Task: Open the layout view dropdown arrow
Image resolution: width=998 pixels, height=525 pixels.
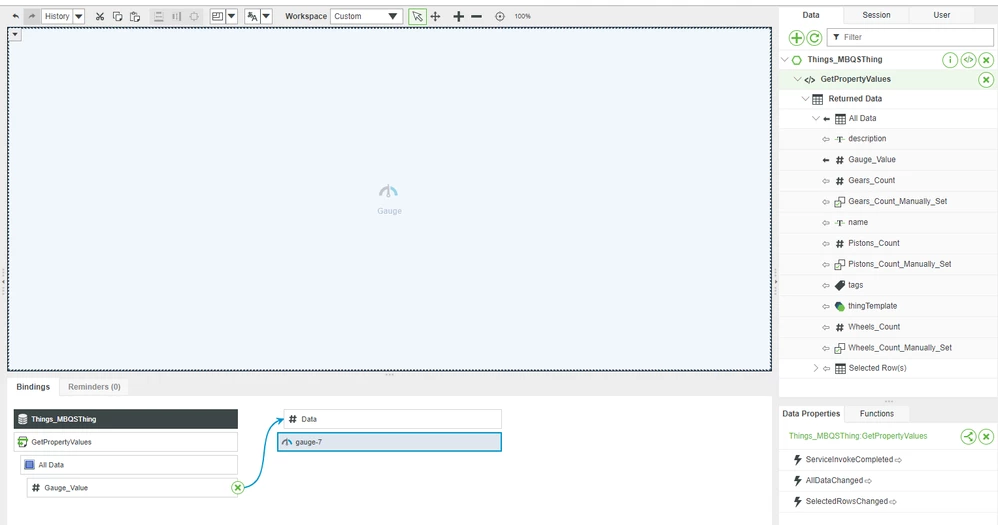Action: click(x=232, y=16)
